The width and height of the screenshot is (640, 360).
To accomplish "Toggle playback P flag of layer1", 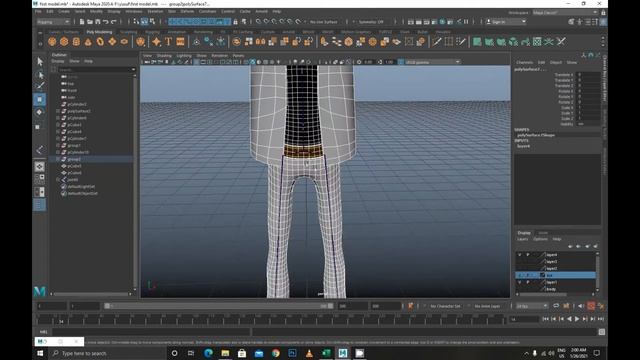I will point(528,282).
